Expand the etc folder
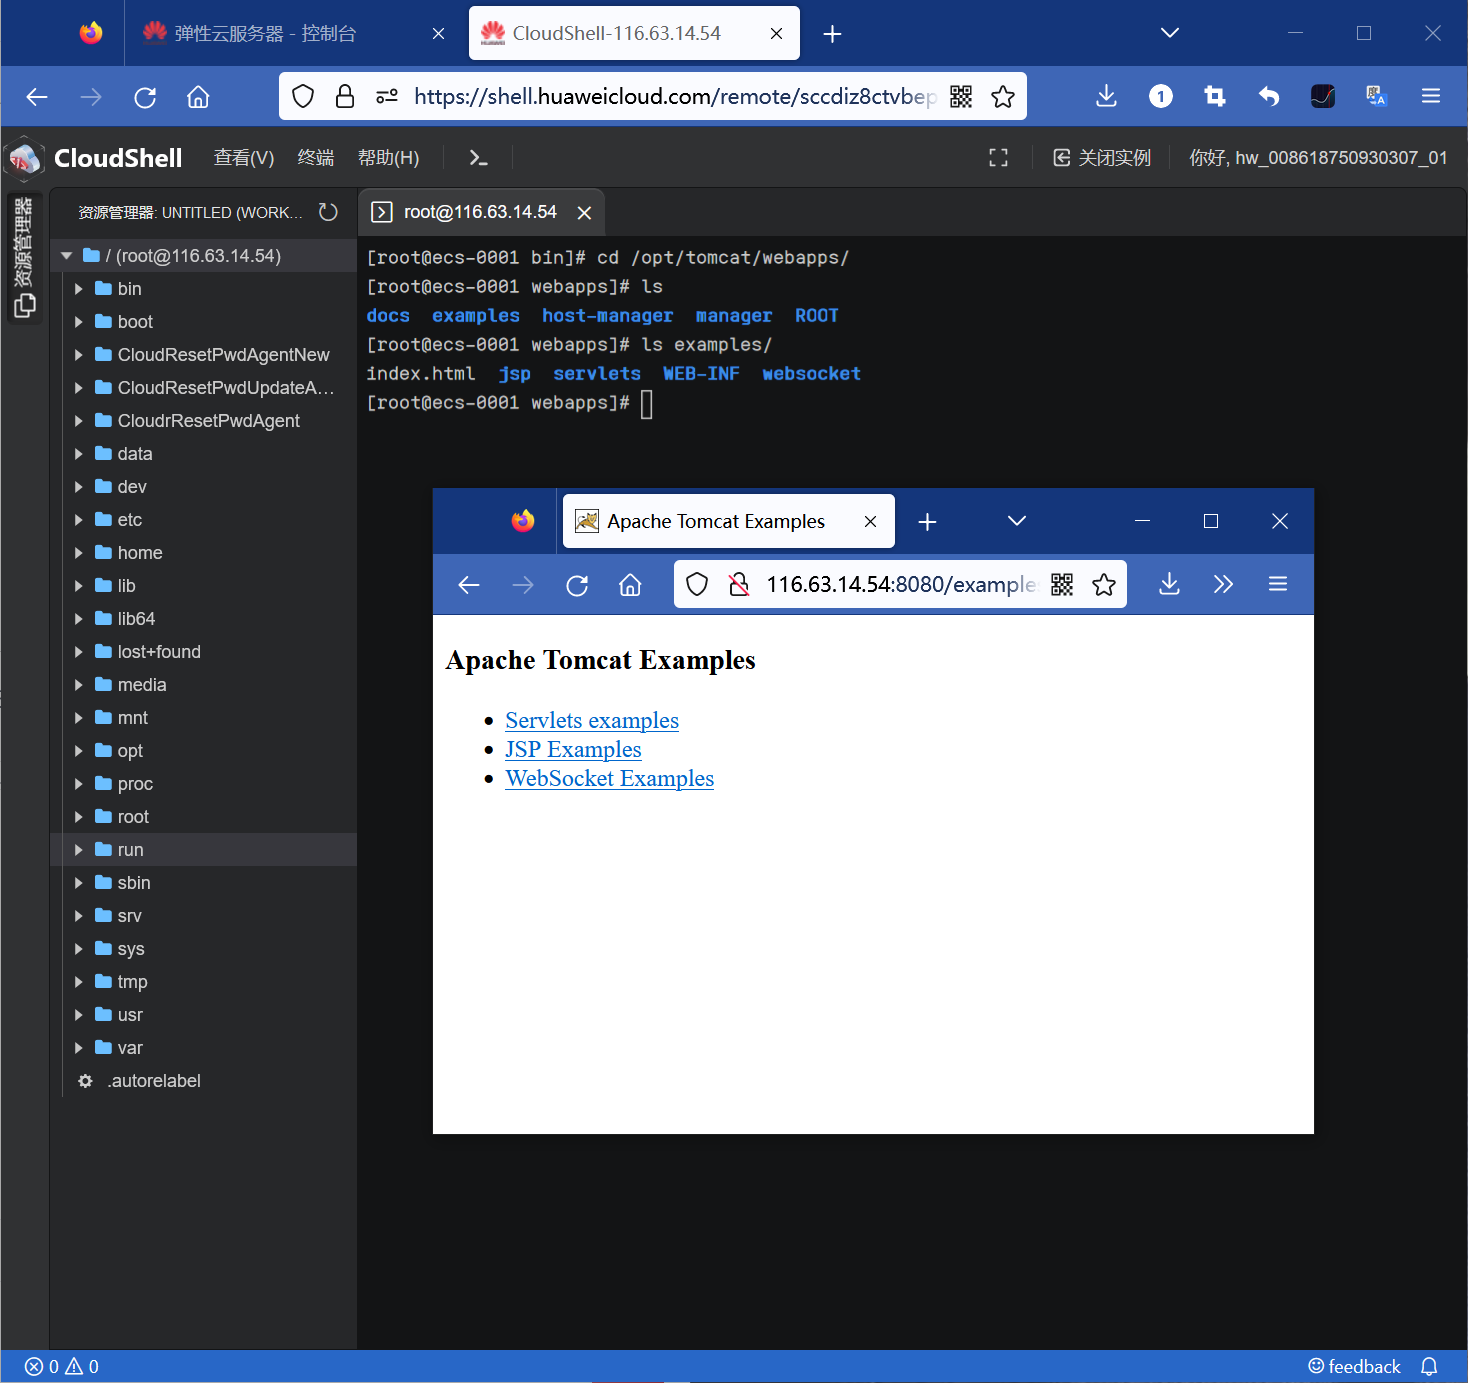 point(78,520)
